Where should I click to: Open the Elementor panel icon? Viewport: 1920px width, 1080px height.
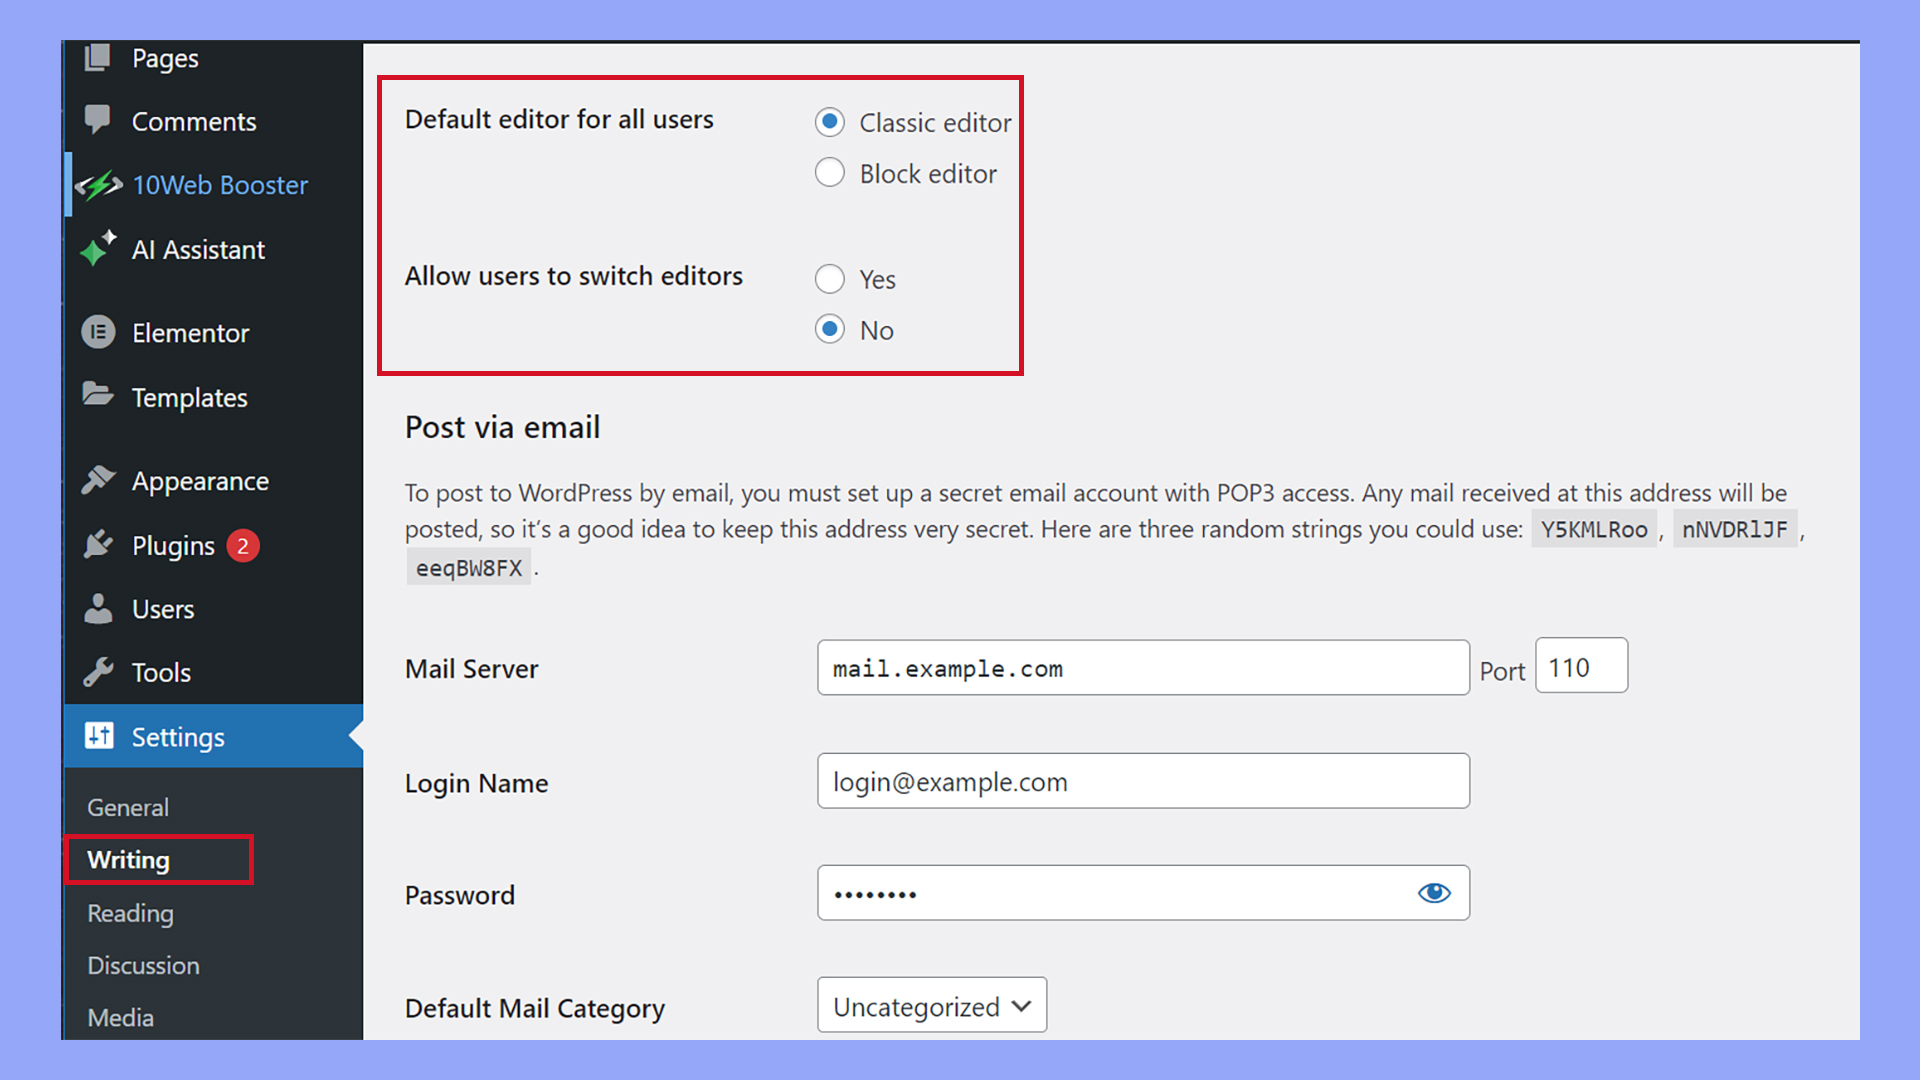point(99,332)
